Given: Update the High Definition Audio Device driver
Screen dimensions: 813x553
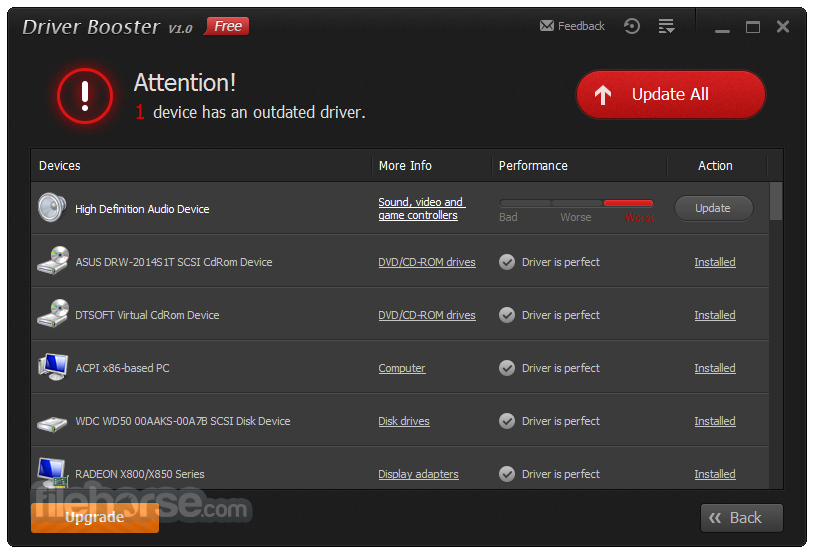Looking at the screenshot, I should point(713,208).
